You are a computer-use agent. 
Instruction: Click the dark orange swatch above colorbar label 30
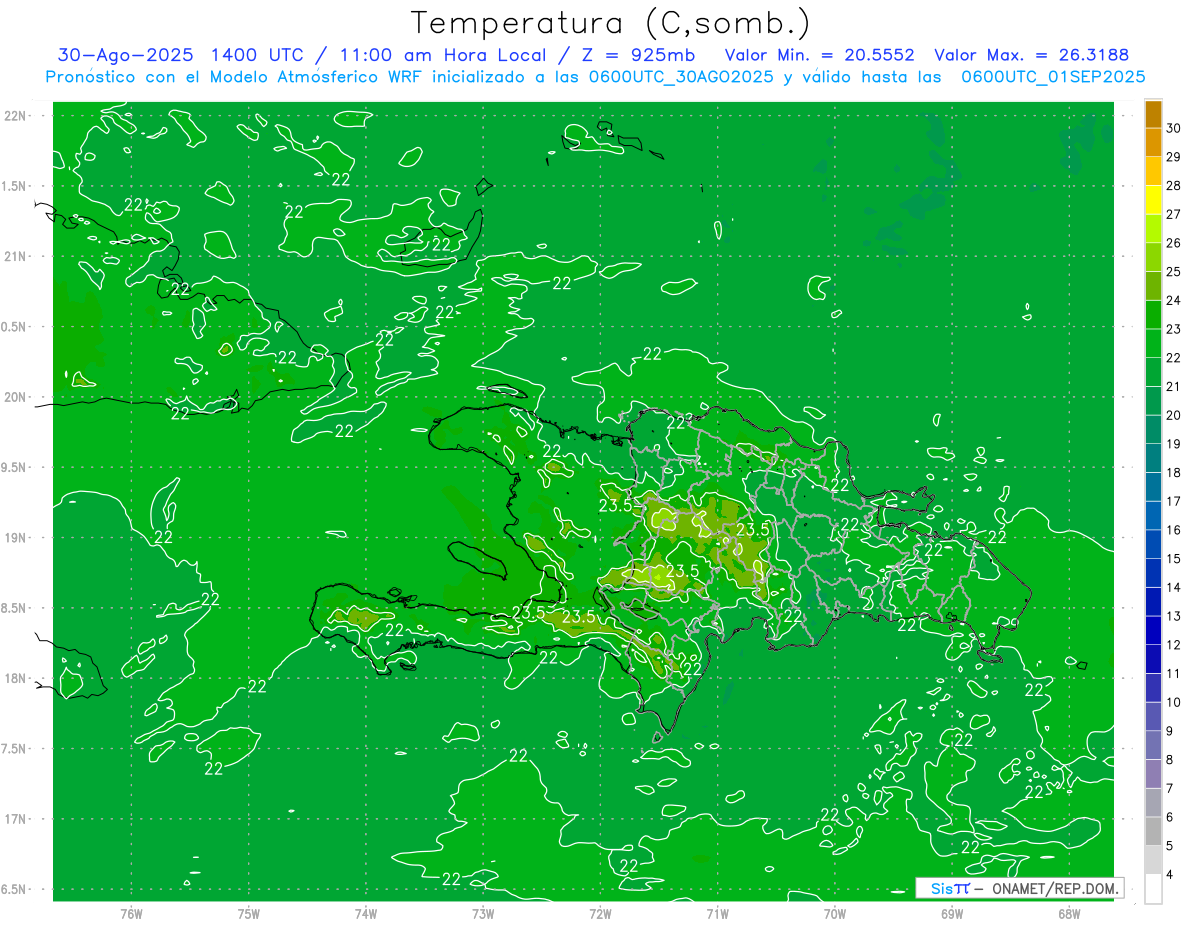point(1153,114)
